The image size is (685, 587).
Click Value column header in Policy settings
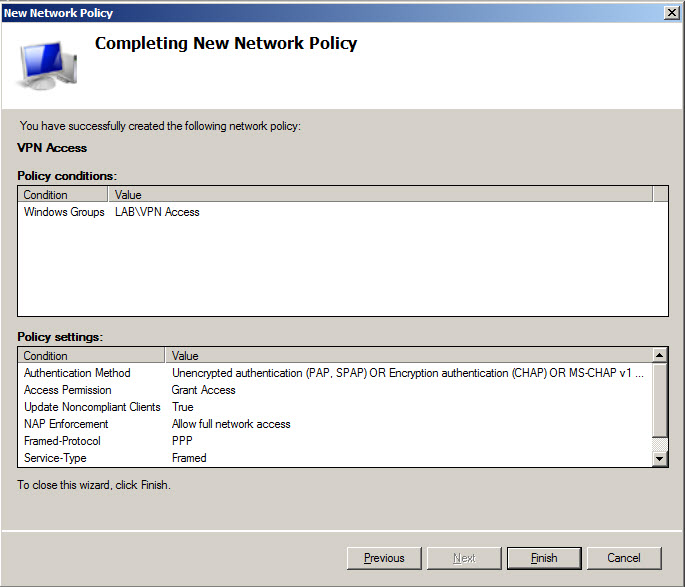409,356
